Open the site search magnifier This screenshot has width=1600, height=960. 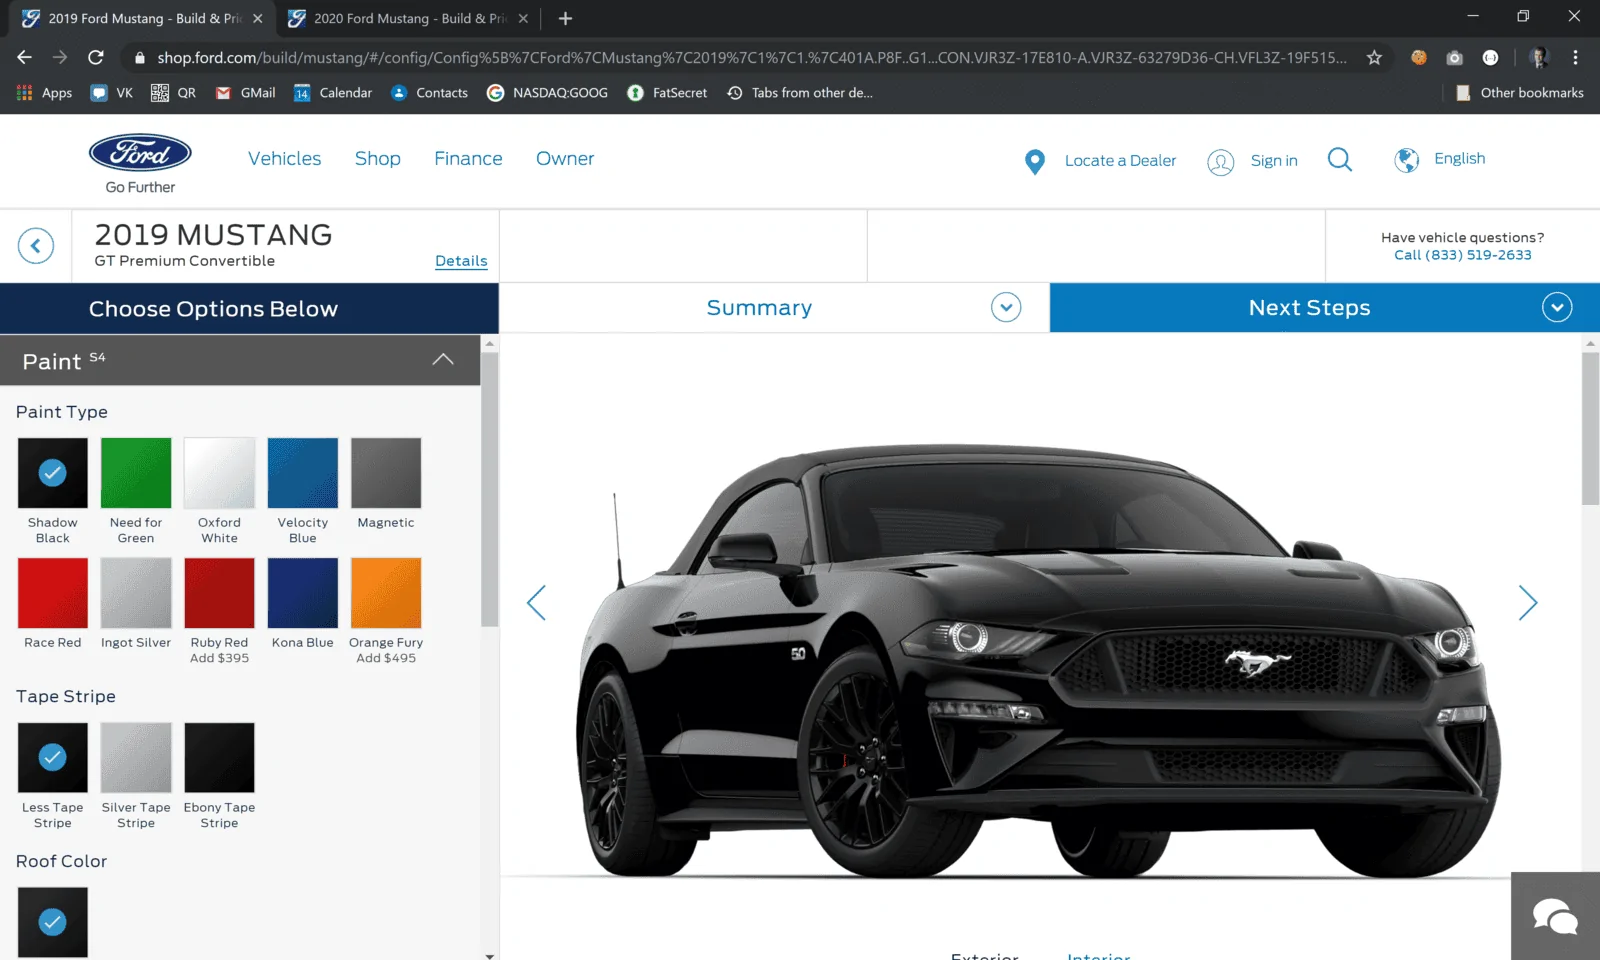pyautogui.click(x=1340, y=159)
